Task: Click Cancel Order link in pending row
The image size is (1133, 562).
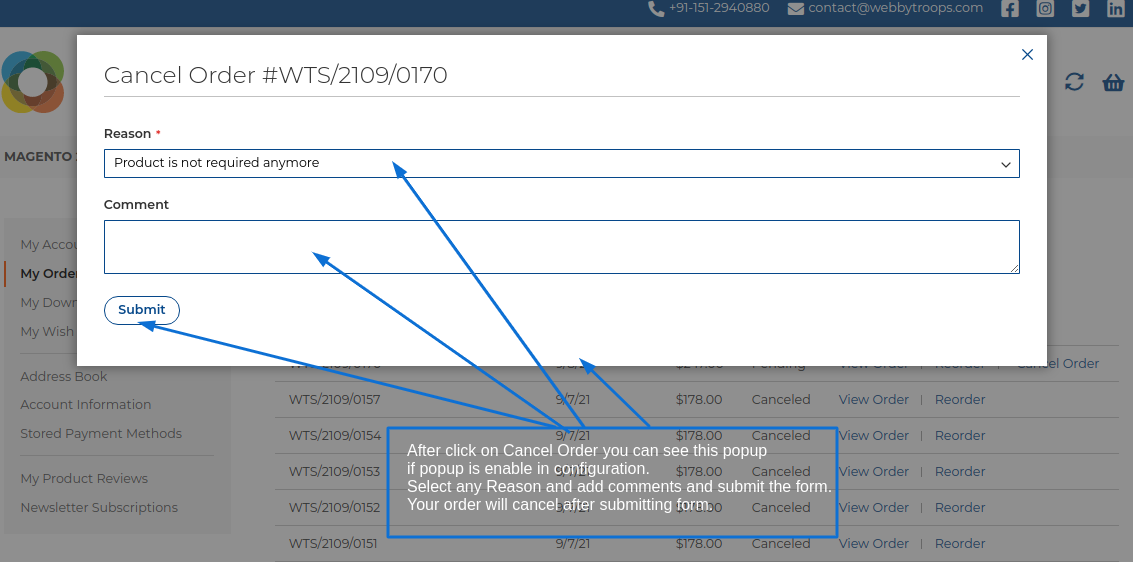Action: (1058, 363)
